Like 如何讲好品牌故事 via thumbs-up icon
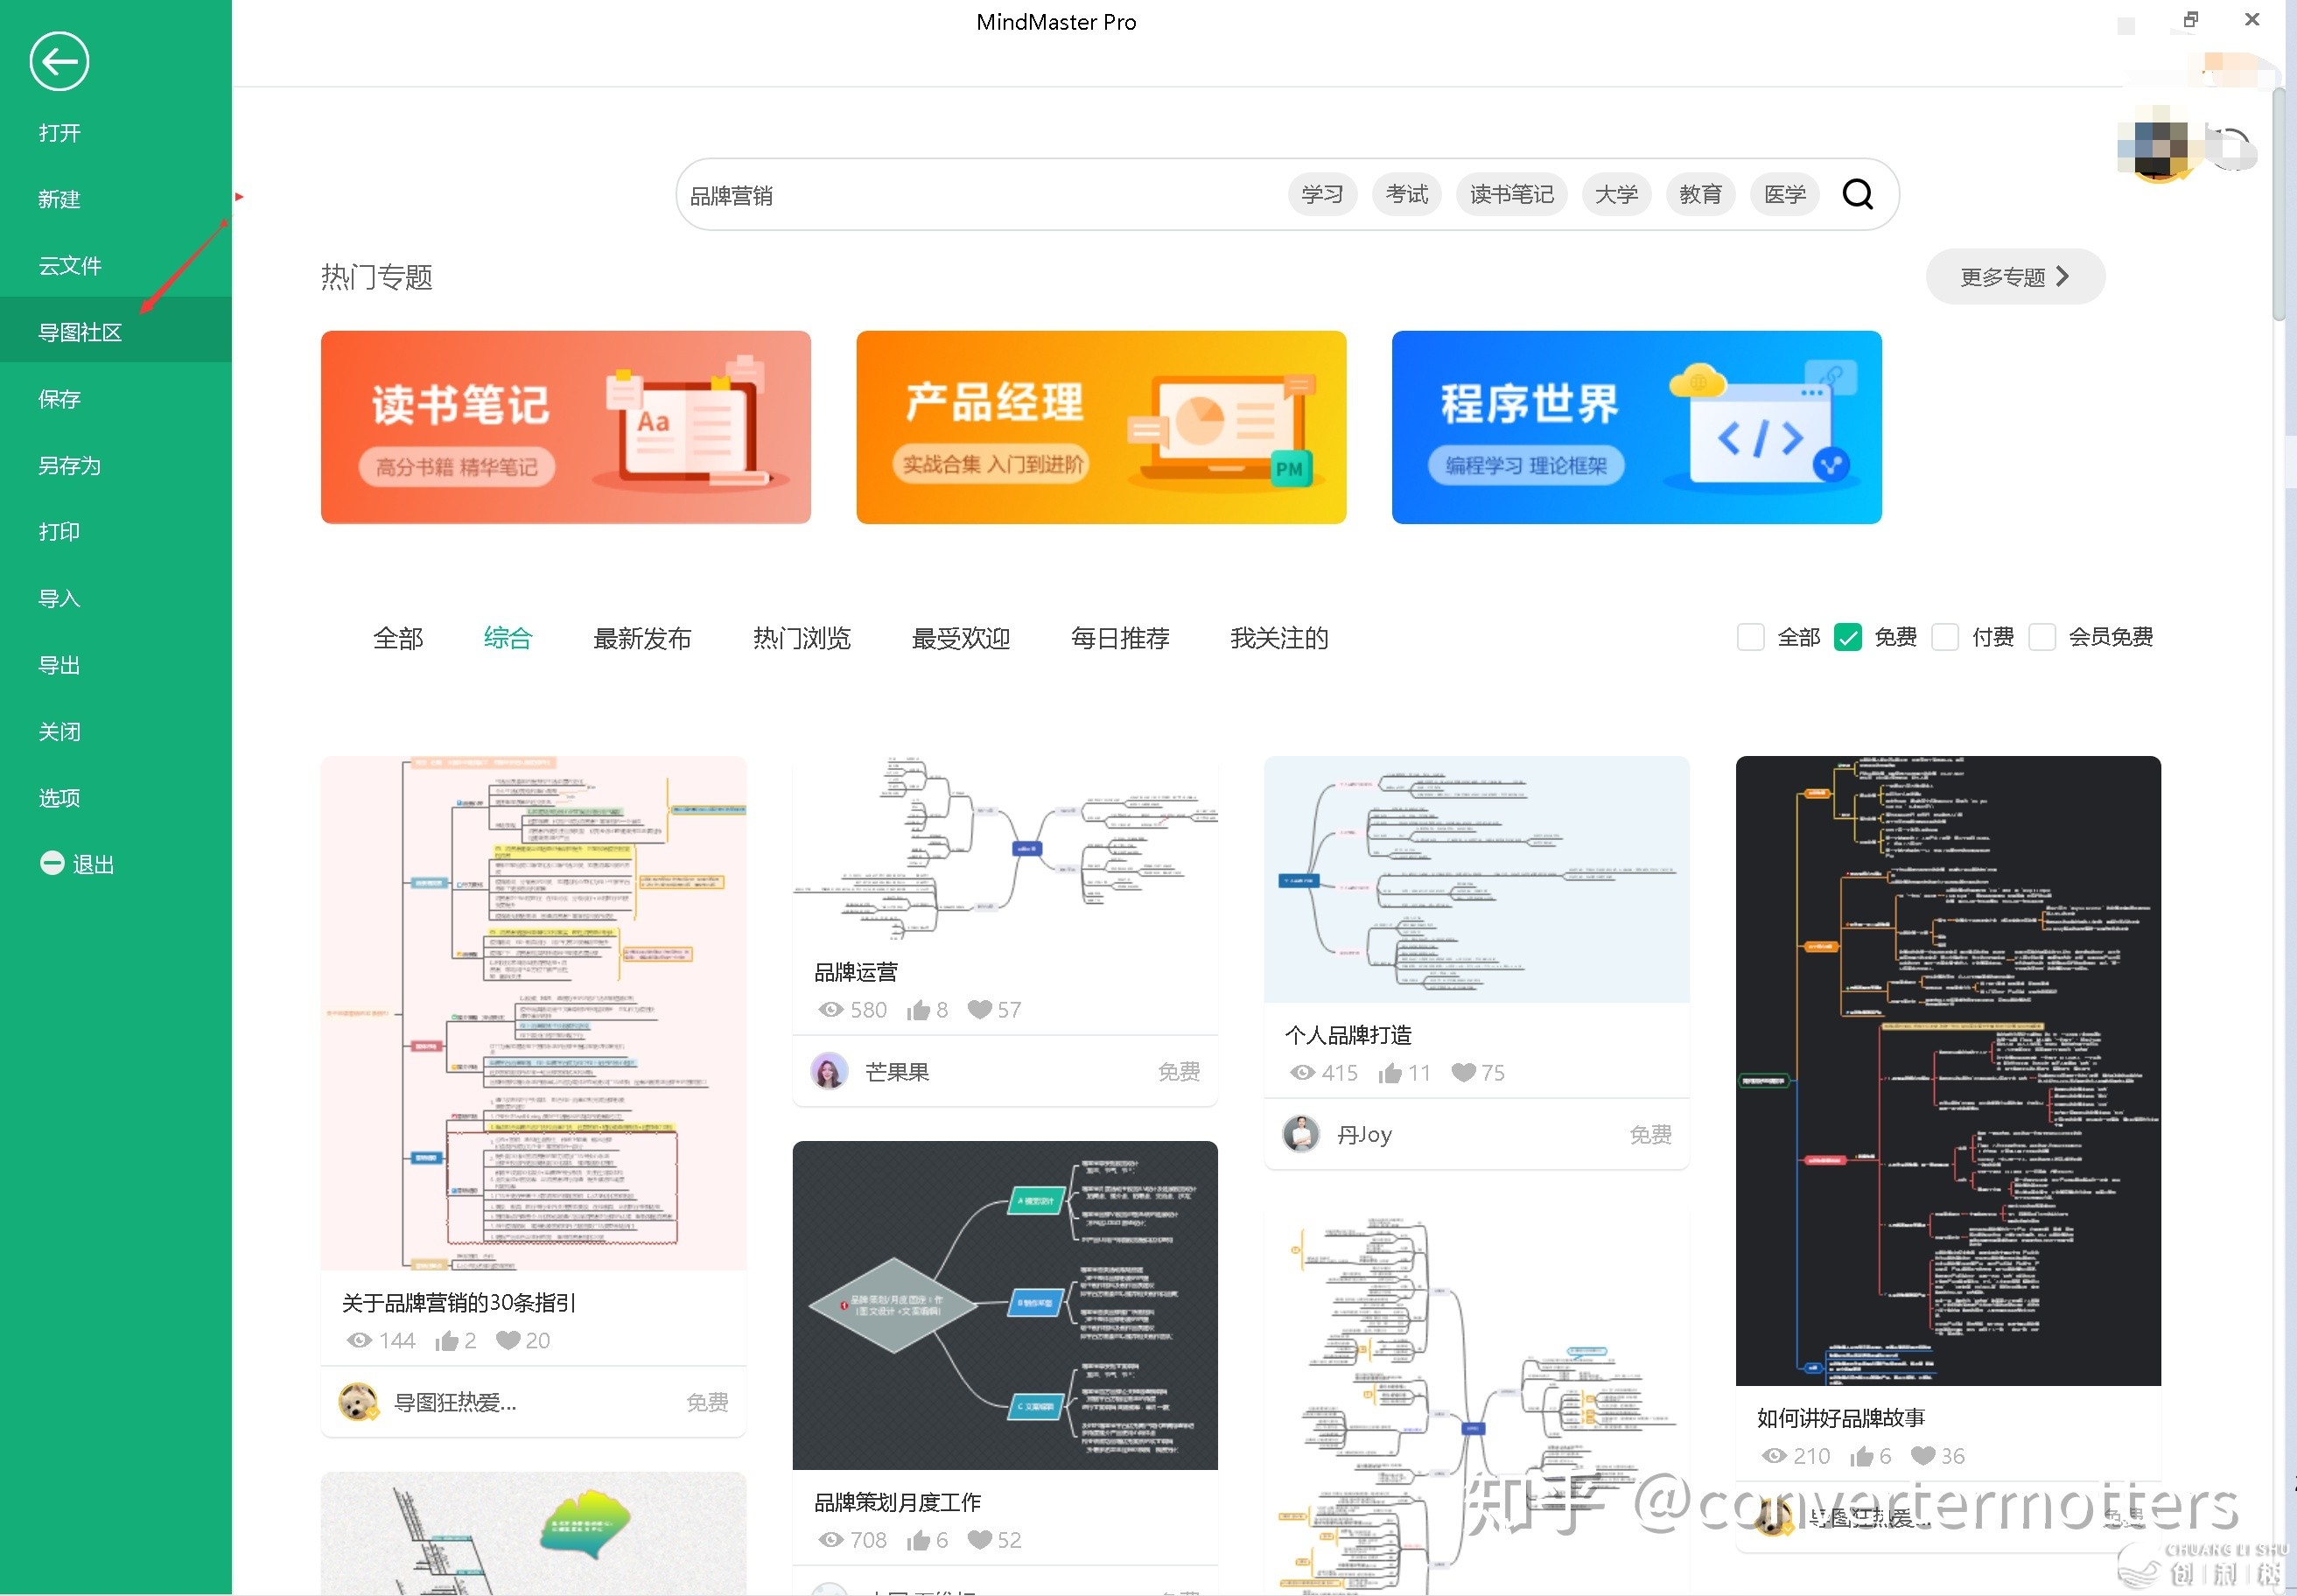The width and height of the screenshot is (2297, 1596). [x=1861, y=1457]
